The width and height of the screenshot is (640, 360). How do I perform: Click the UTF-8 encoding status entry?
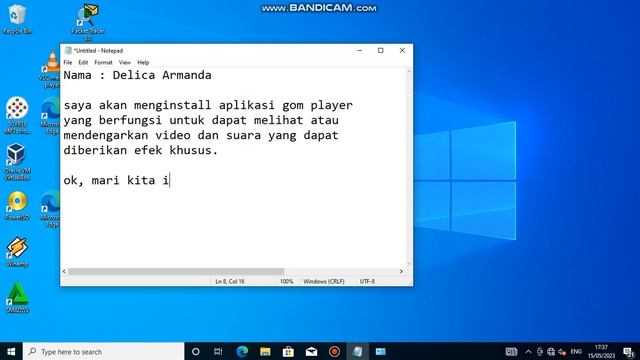367,281
